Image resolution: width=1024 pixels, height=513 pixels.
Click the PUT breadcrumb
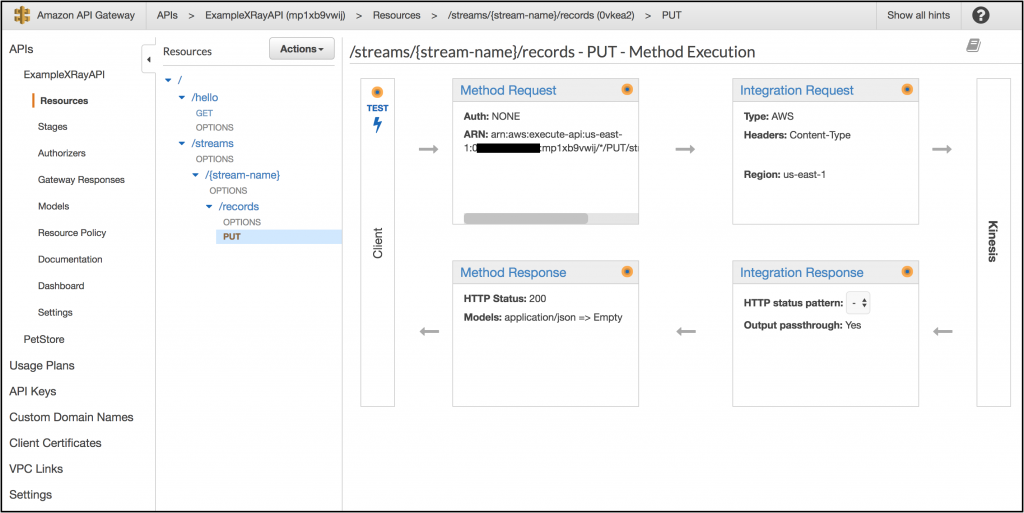tap(671, 15)
